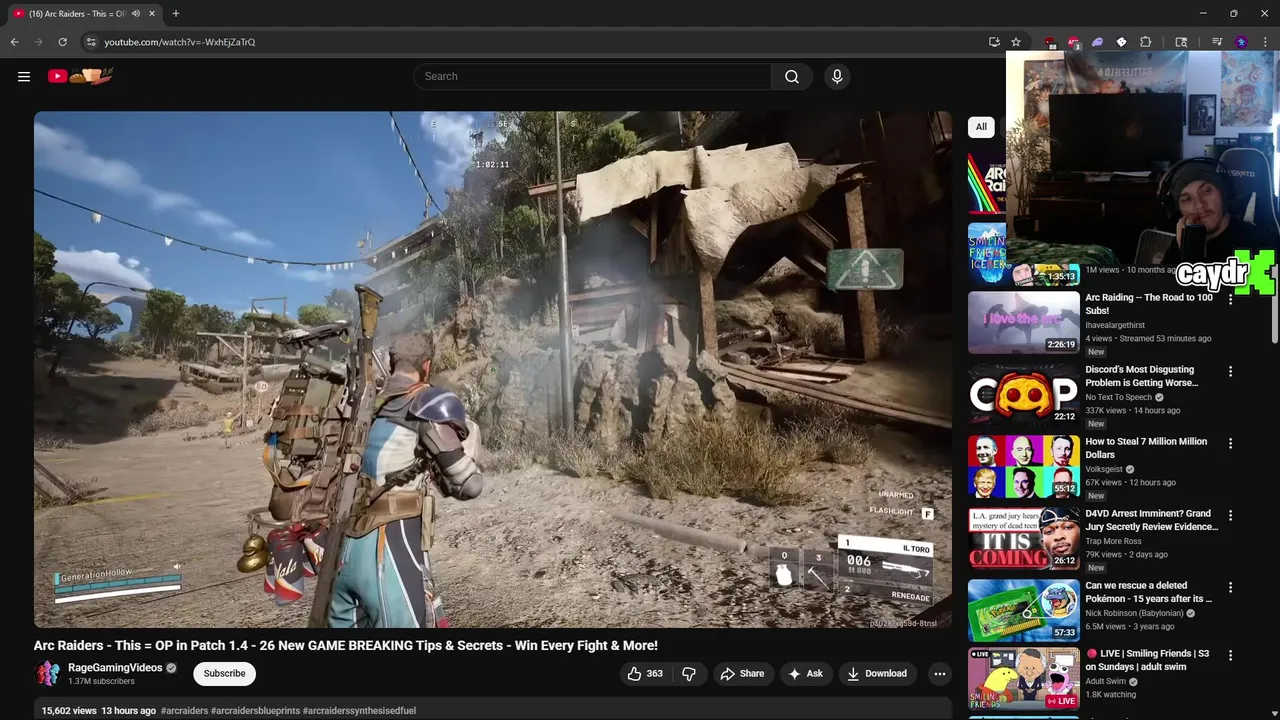This screenshot has height=720, width=1280.
Task: Click the search magnifier button
Action: tap(792, 76)
